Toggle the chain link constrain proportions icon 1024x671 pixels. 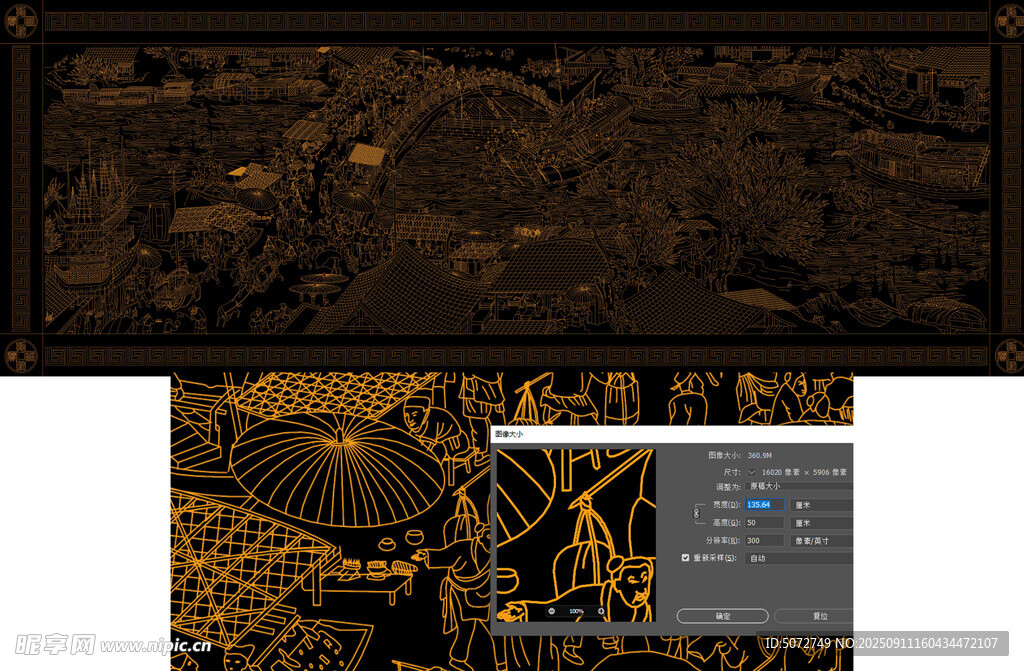click(697, 513)
